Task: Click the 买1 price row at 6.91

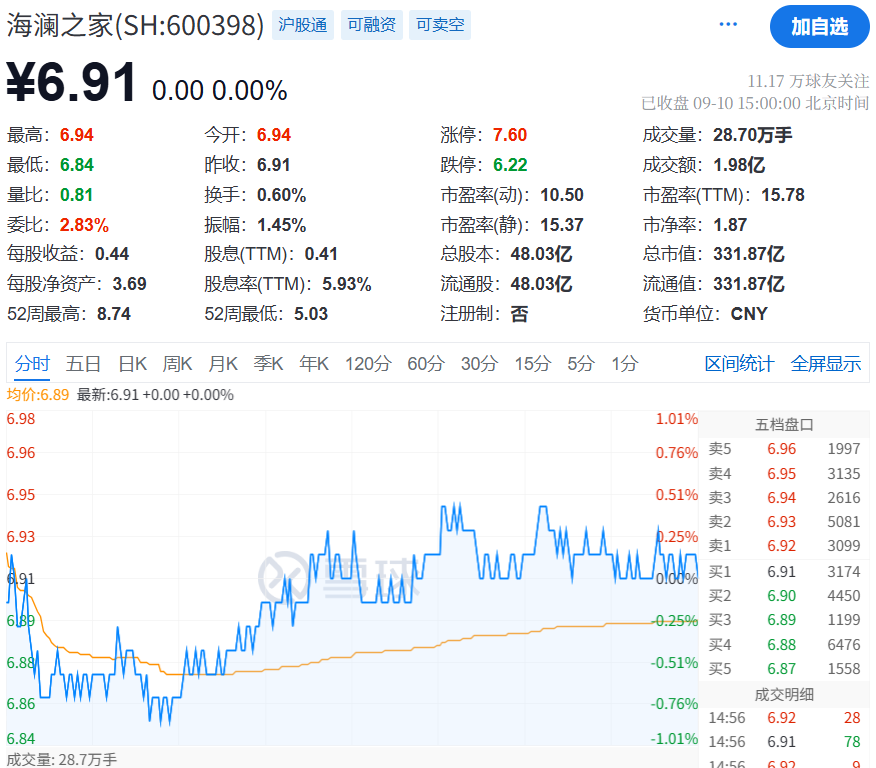Action: click(x=783, y=572)
